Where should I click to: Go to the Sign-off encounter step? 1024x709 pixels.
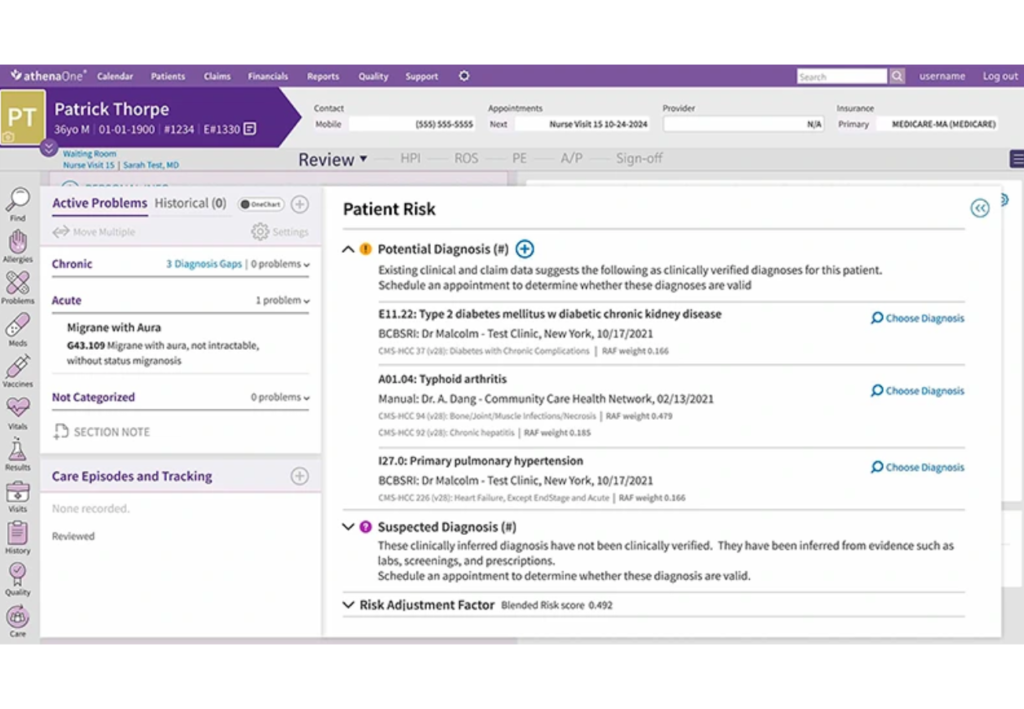click(x=639, y=158)
